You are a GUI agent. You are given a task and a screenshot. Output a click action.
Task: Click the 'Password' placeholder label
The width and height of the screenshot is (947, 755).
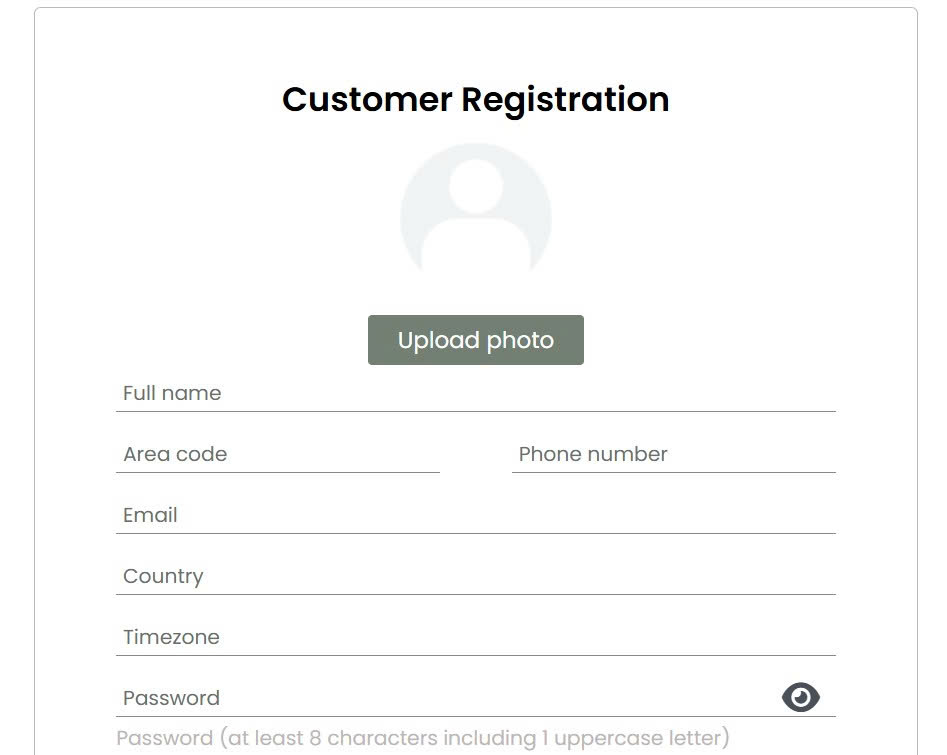point(171,699)
